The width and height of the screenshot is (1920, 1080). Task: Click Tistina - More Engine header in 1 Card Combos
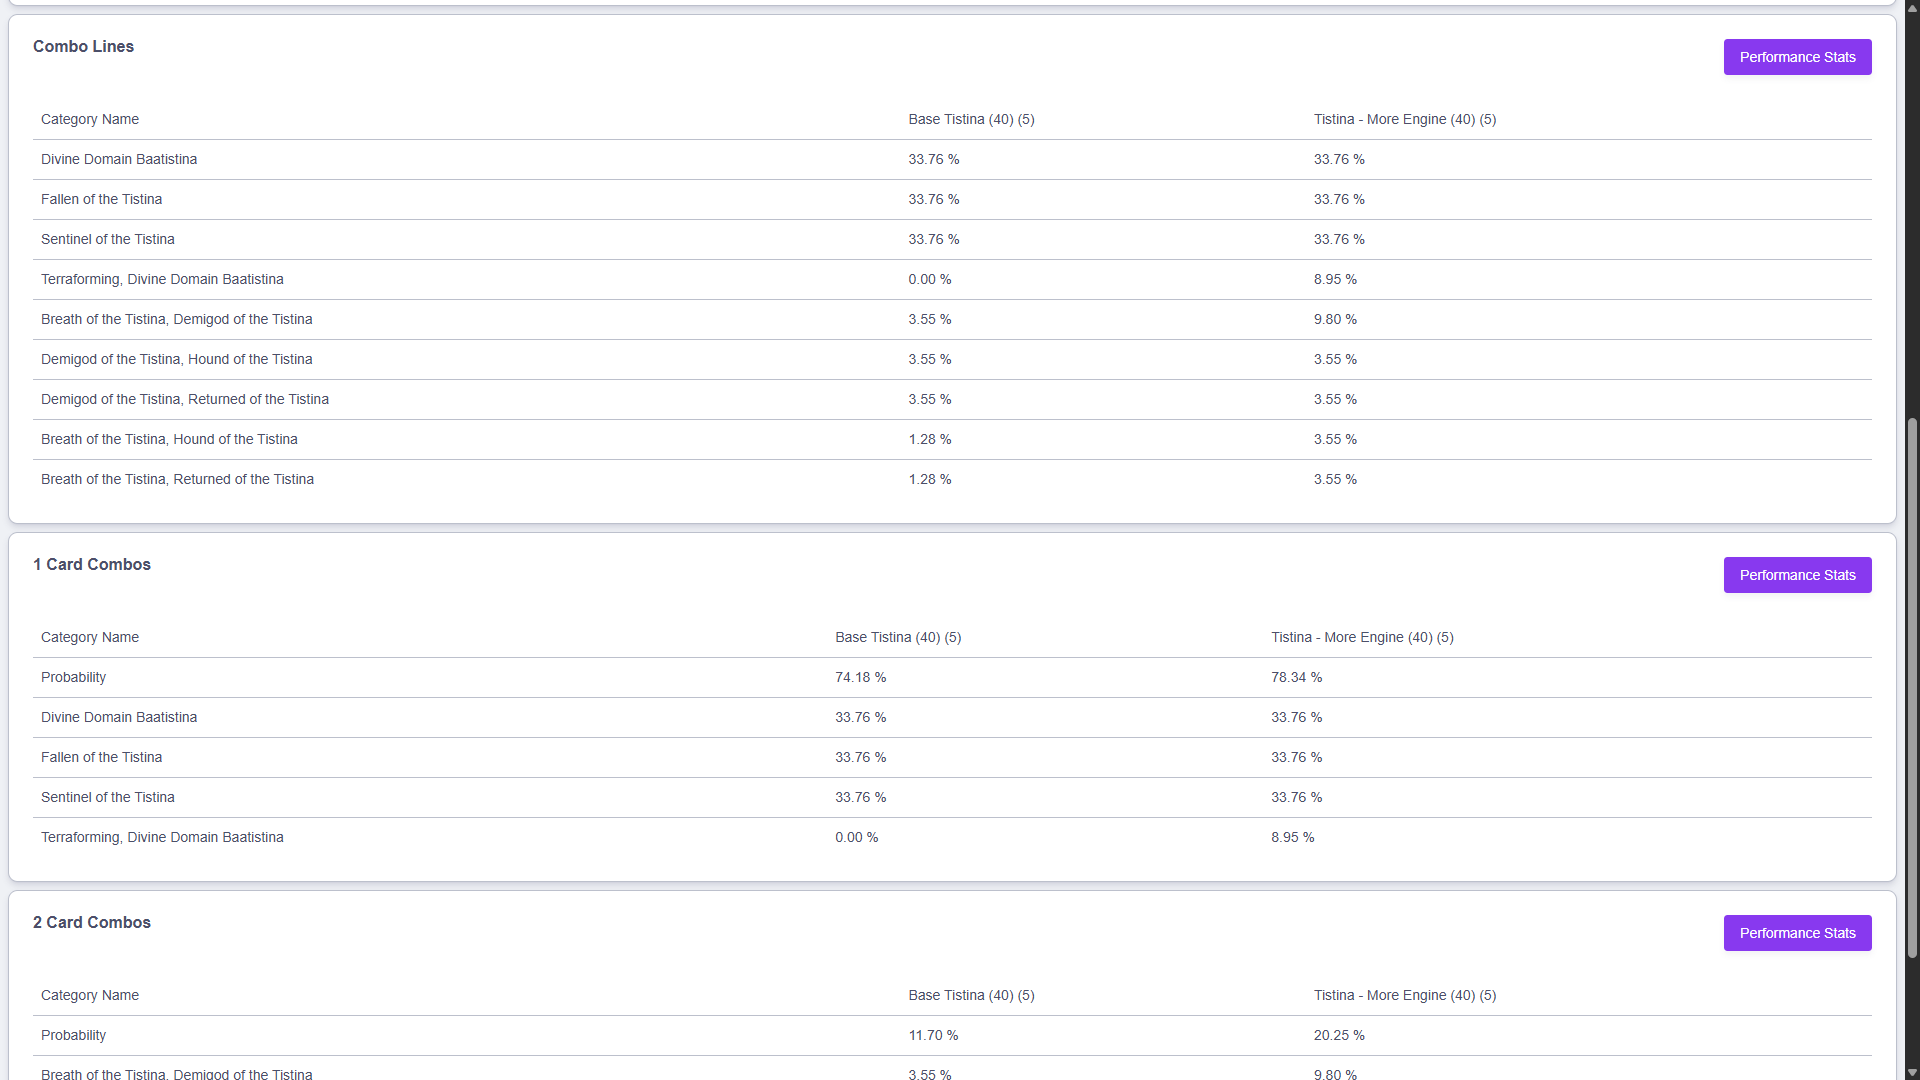tap(1362, 637)
